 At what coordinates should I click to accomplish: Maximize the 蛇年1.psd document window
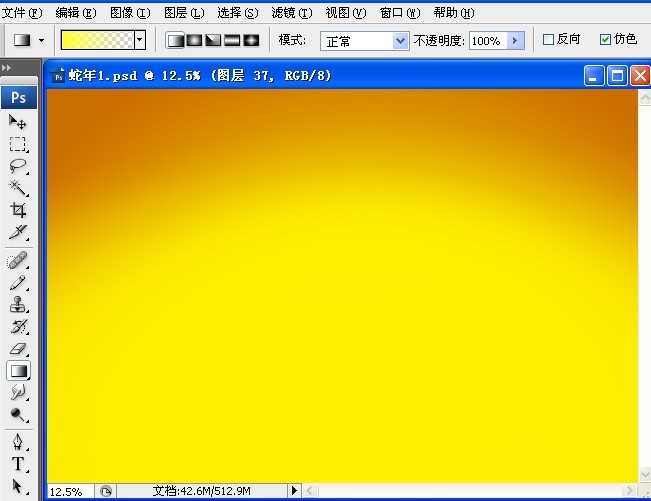(617, 76)
